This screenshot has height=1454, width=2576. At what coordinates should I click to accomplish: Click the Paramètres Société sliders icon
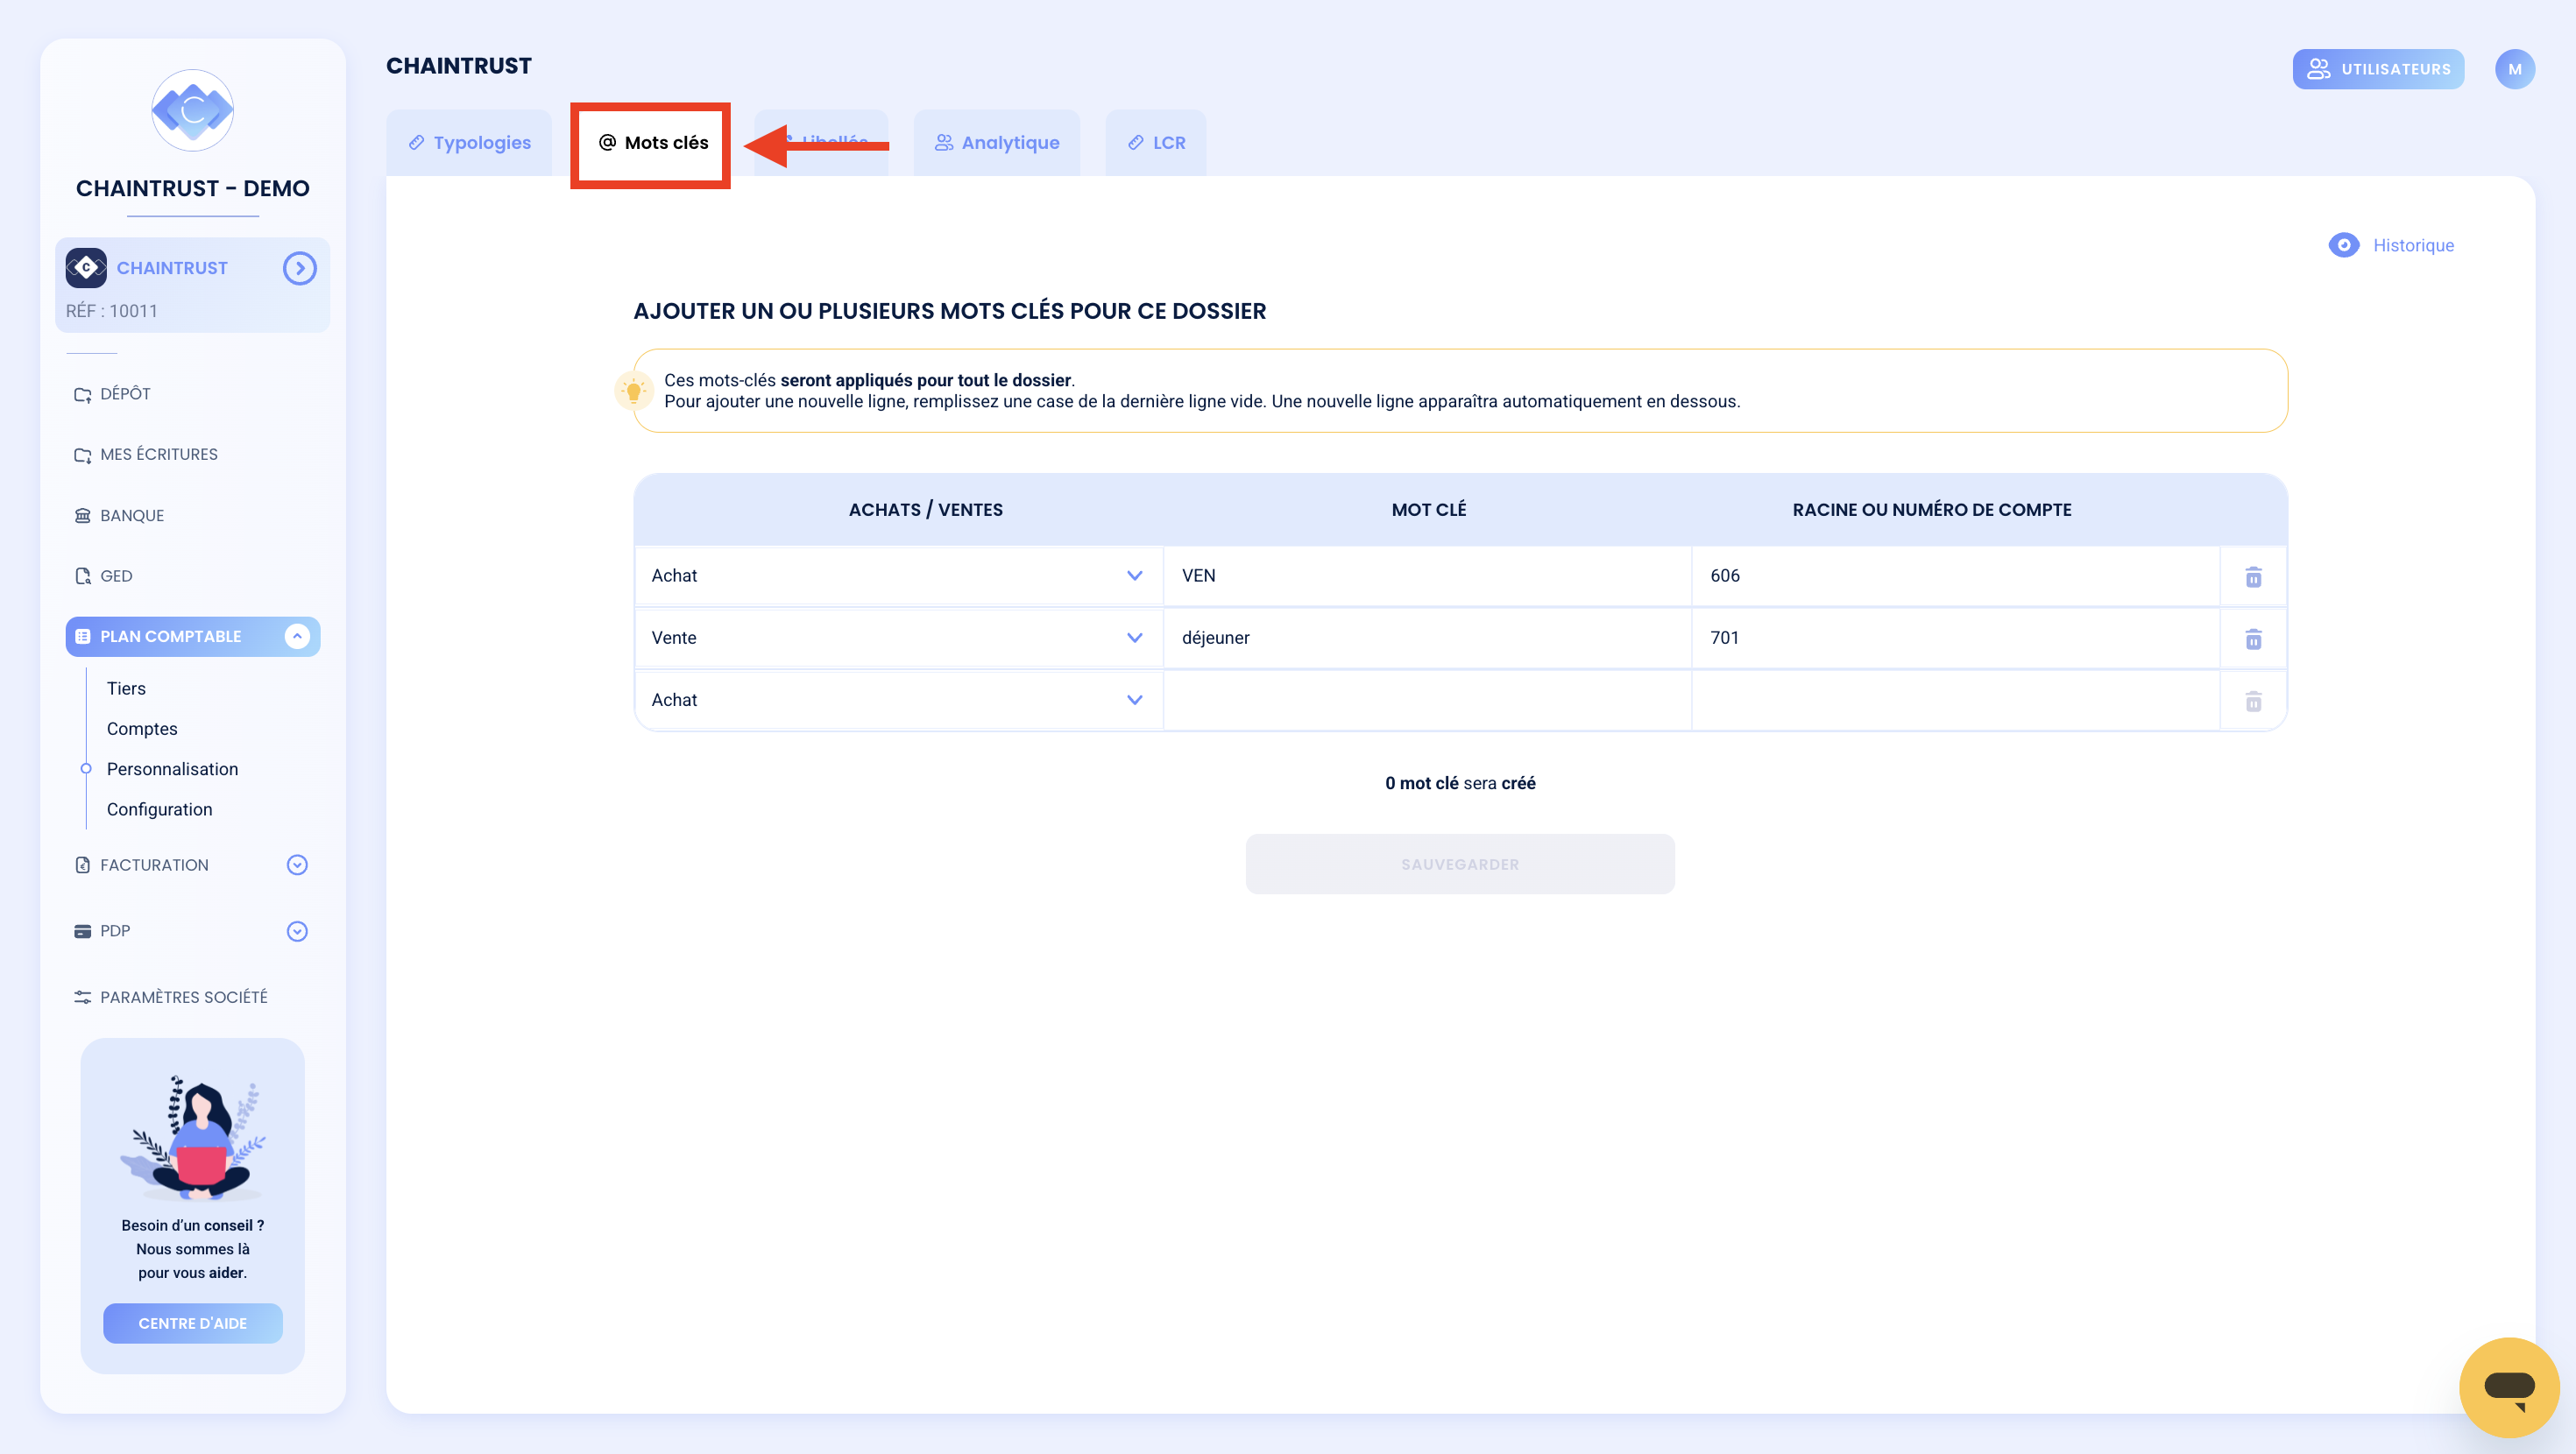coord(83,997)
